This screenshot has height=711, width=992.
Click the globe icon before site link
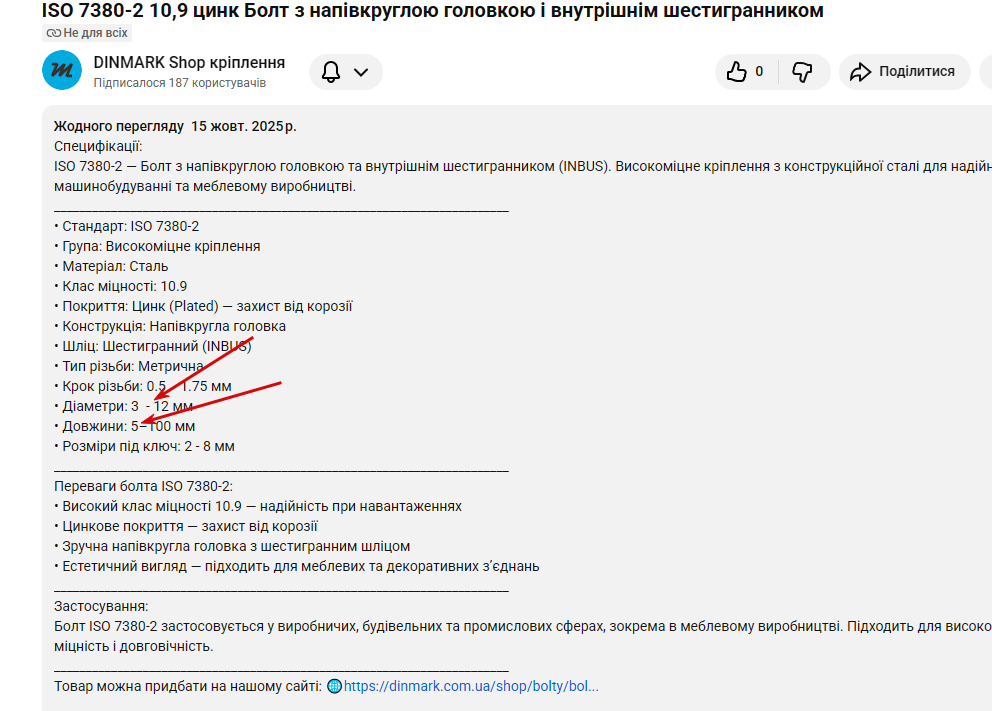tap(335, 686)
